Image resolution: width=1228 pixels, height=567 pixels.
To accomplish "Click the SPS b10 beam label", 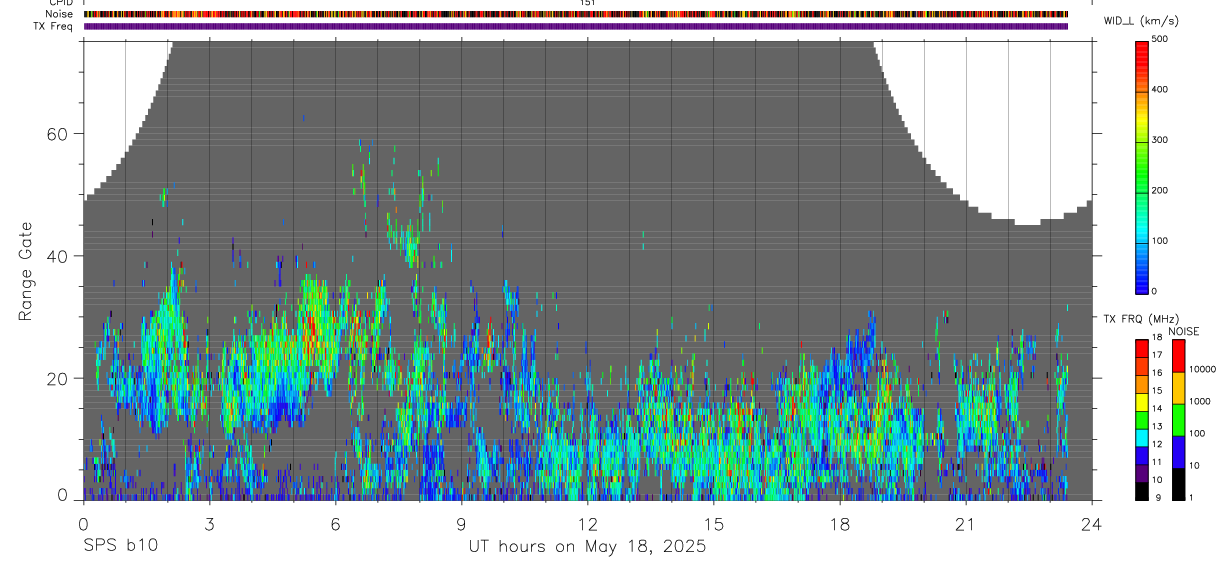I will tap(119, 547).
